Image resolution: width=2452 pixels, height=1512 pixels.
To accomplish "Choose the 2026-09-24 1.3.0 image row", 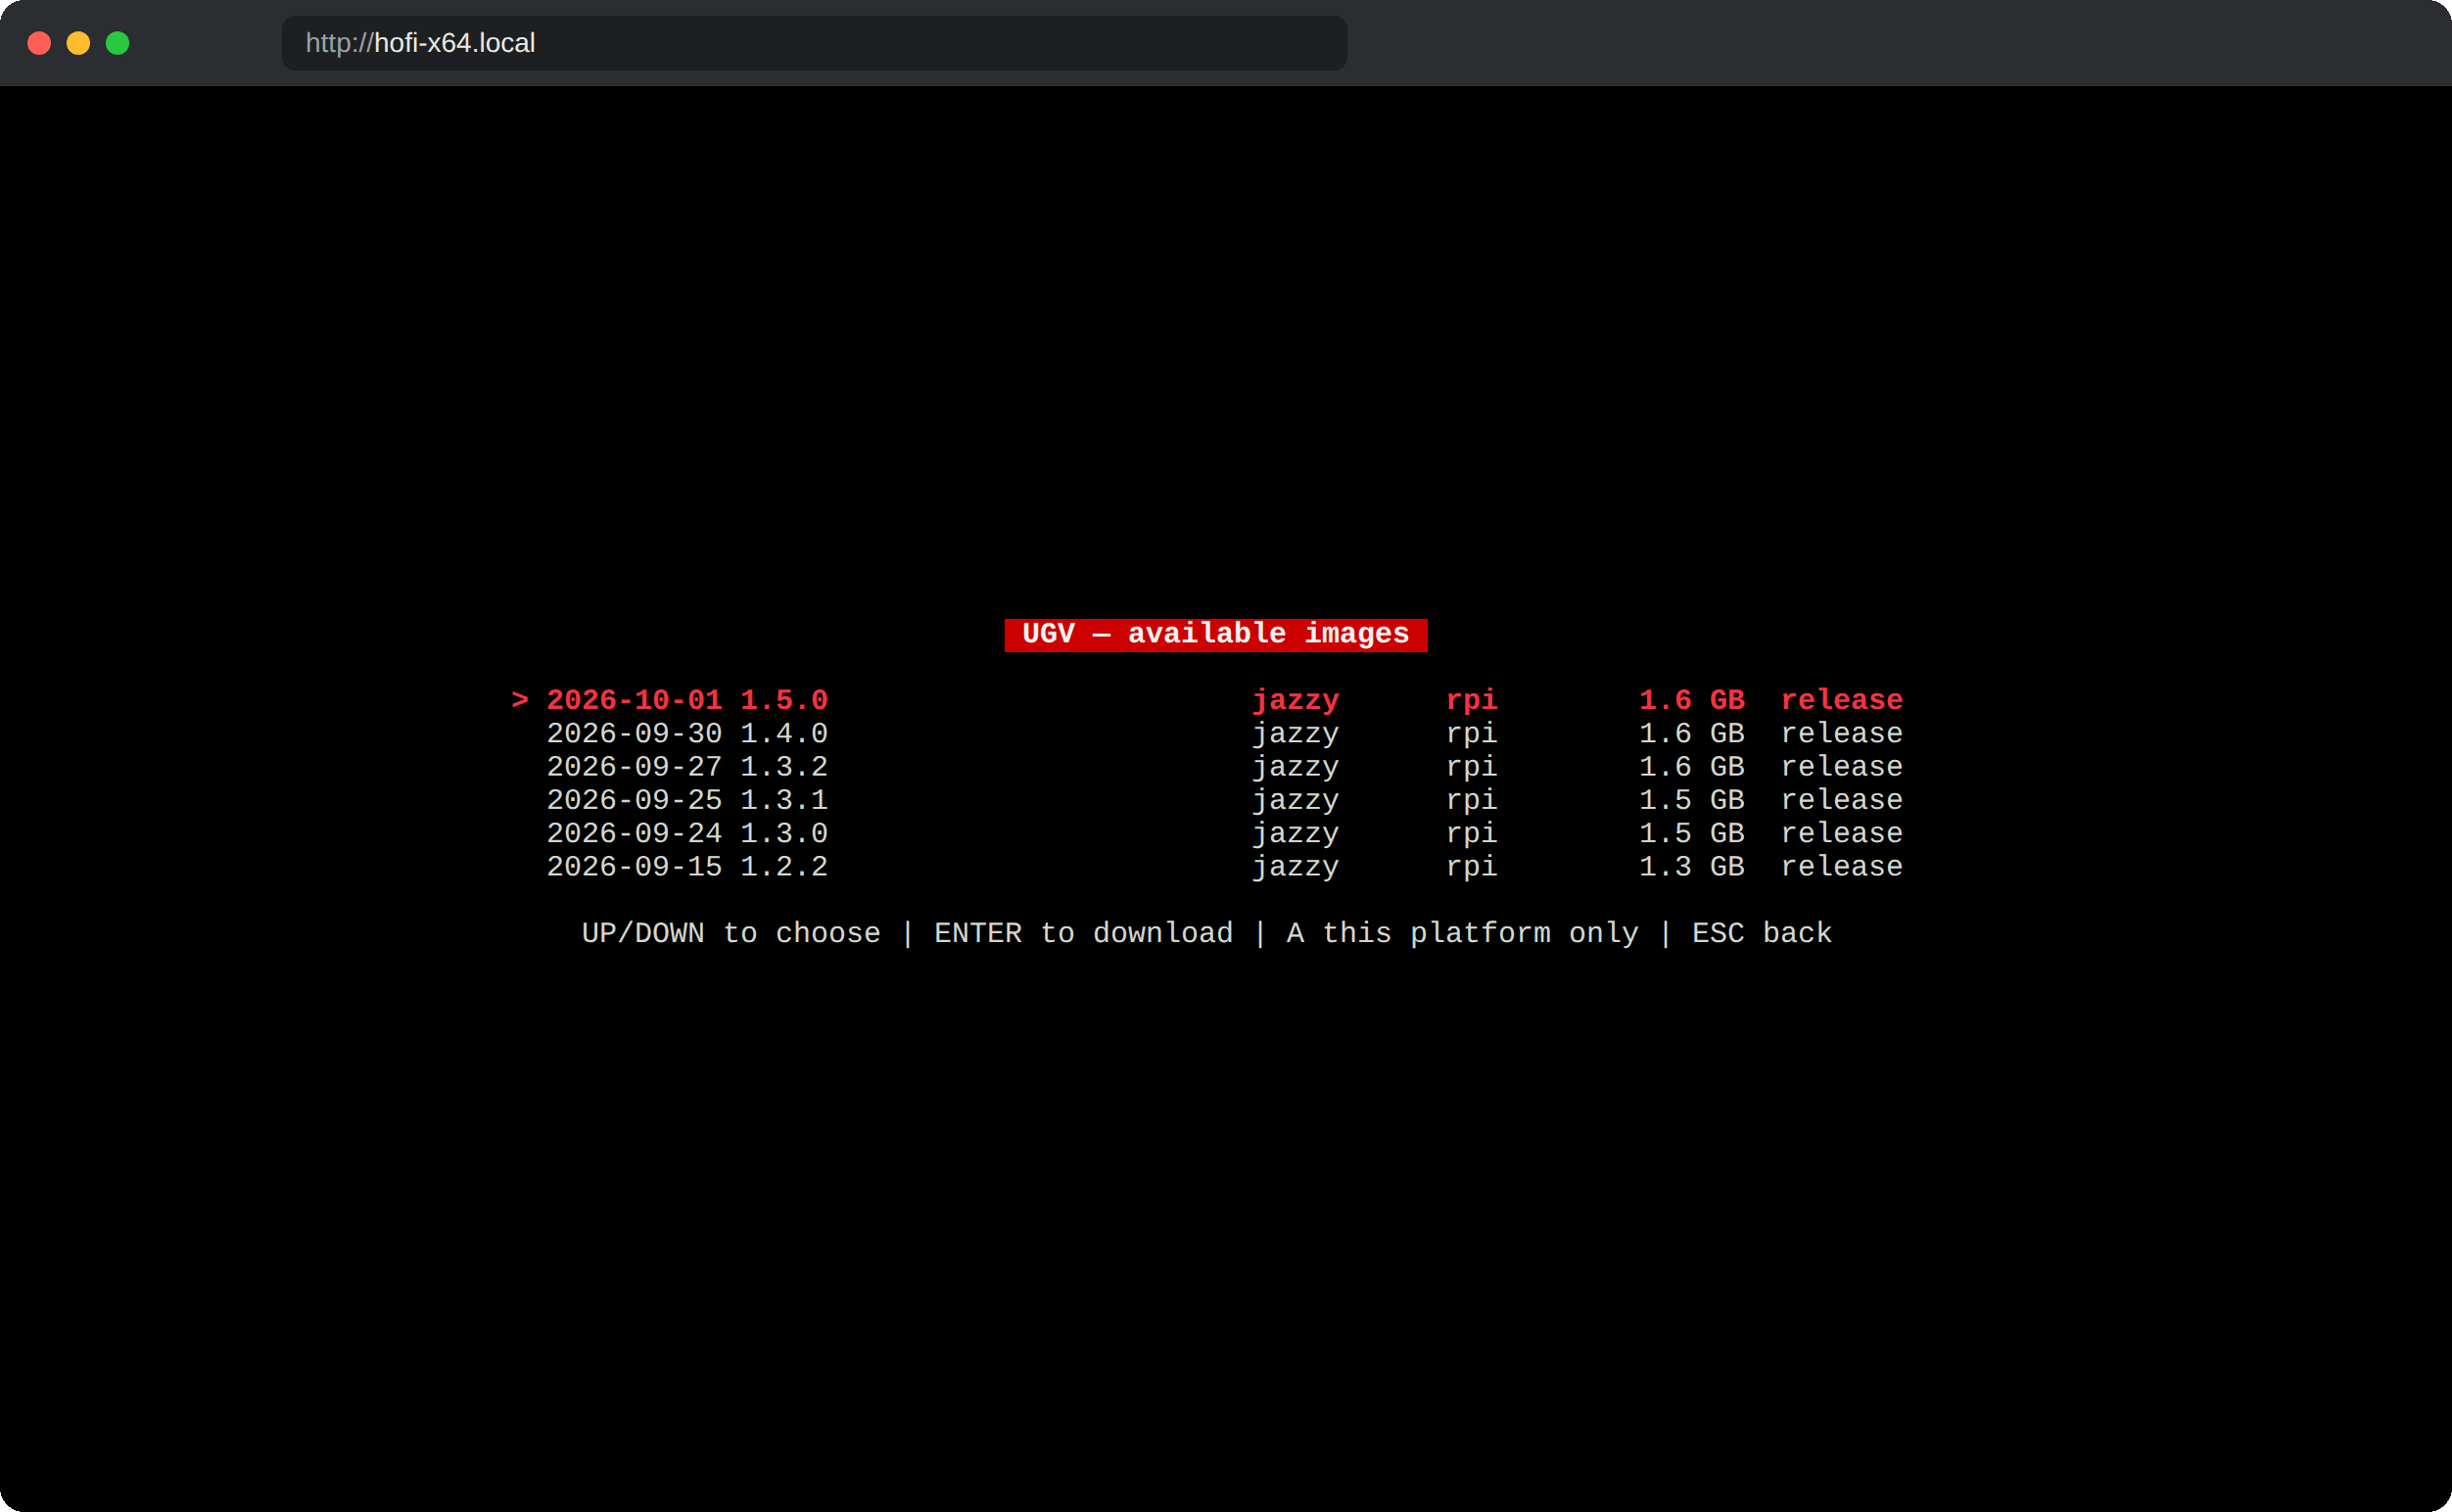I will tap(1225, 833).
